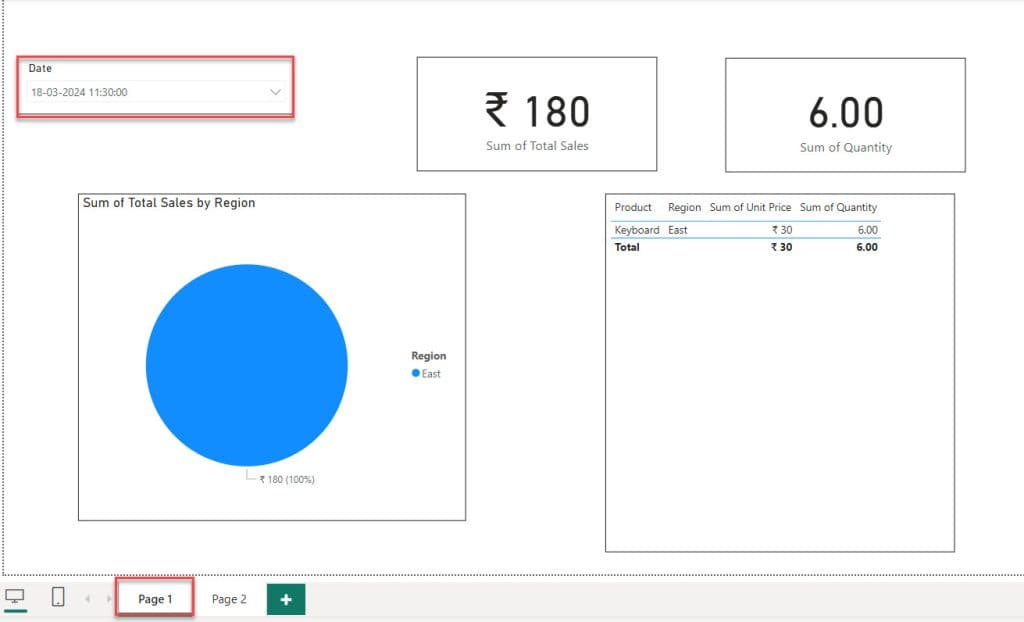Switch to desktop layout view icon

pos(14,597)
